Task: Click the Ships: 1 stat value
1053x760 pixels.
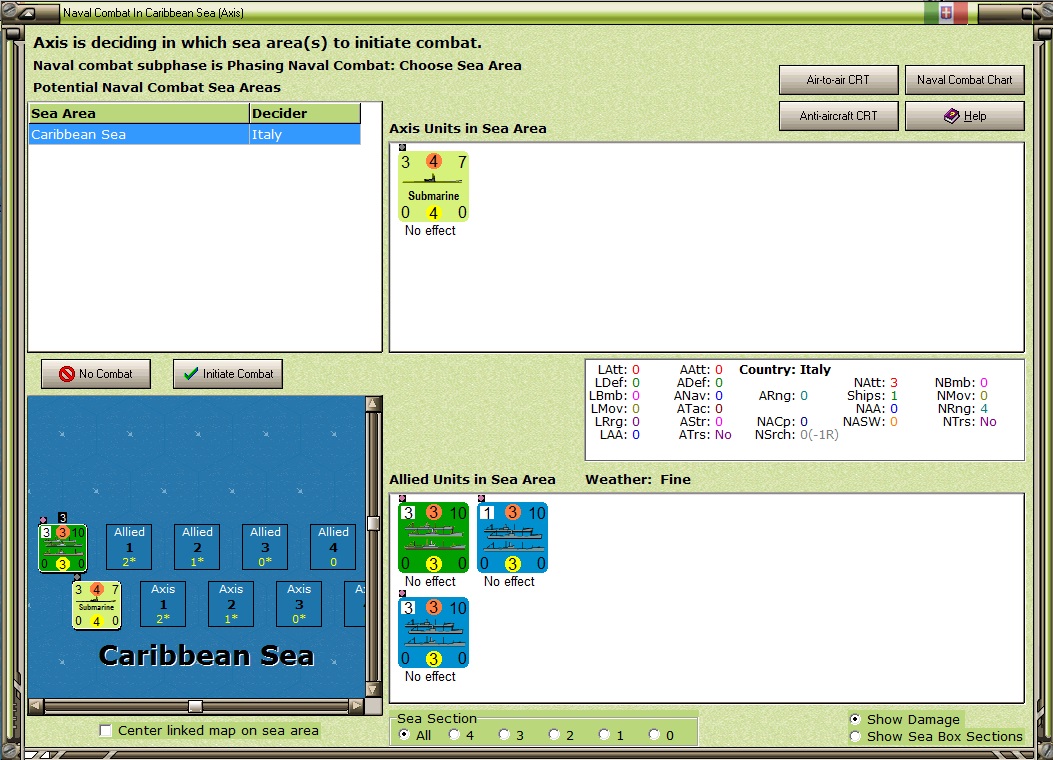Action: click(894, 395)
